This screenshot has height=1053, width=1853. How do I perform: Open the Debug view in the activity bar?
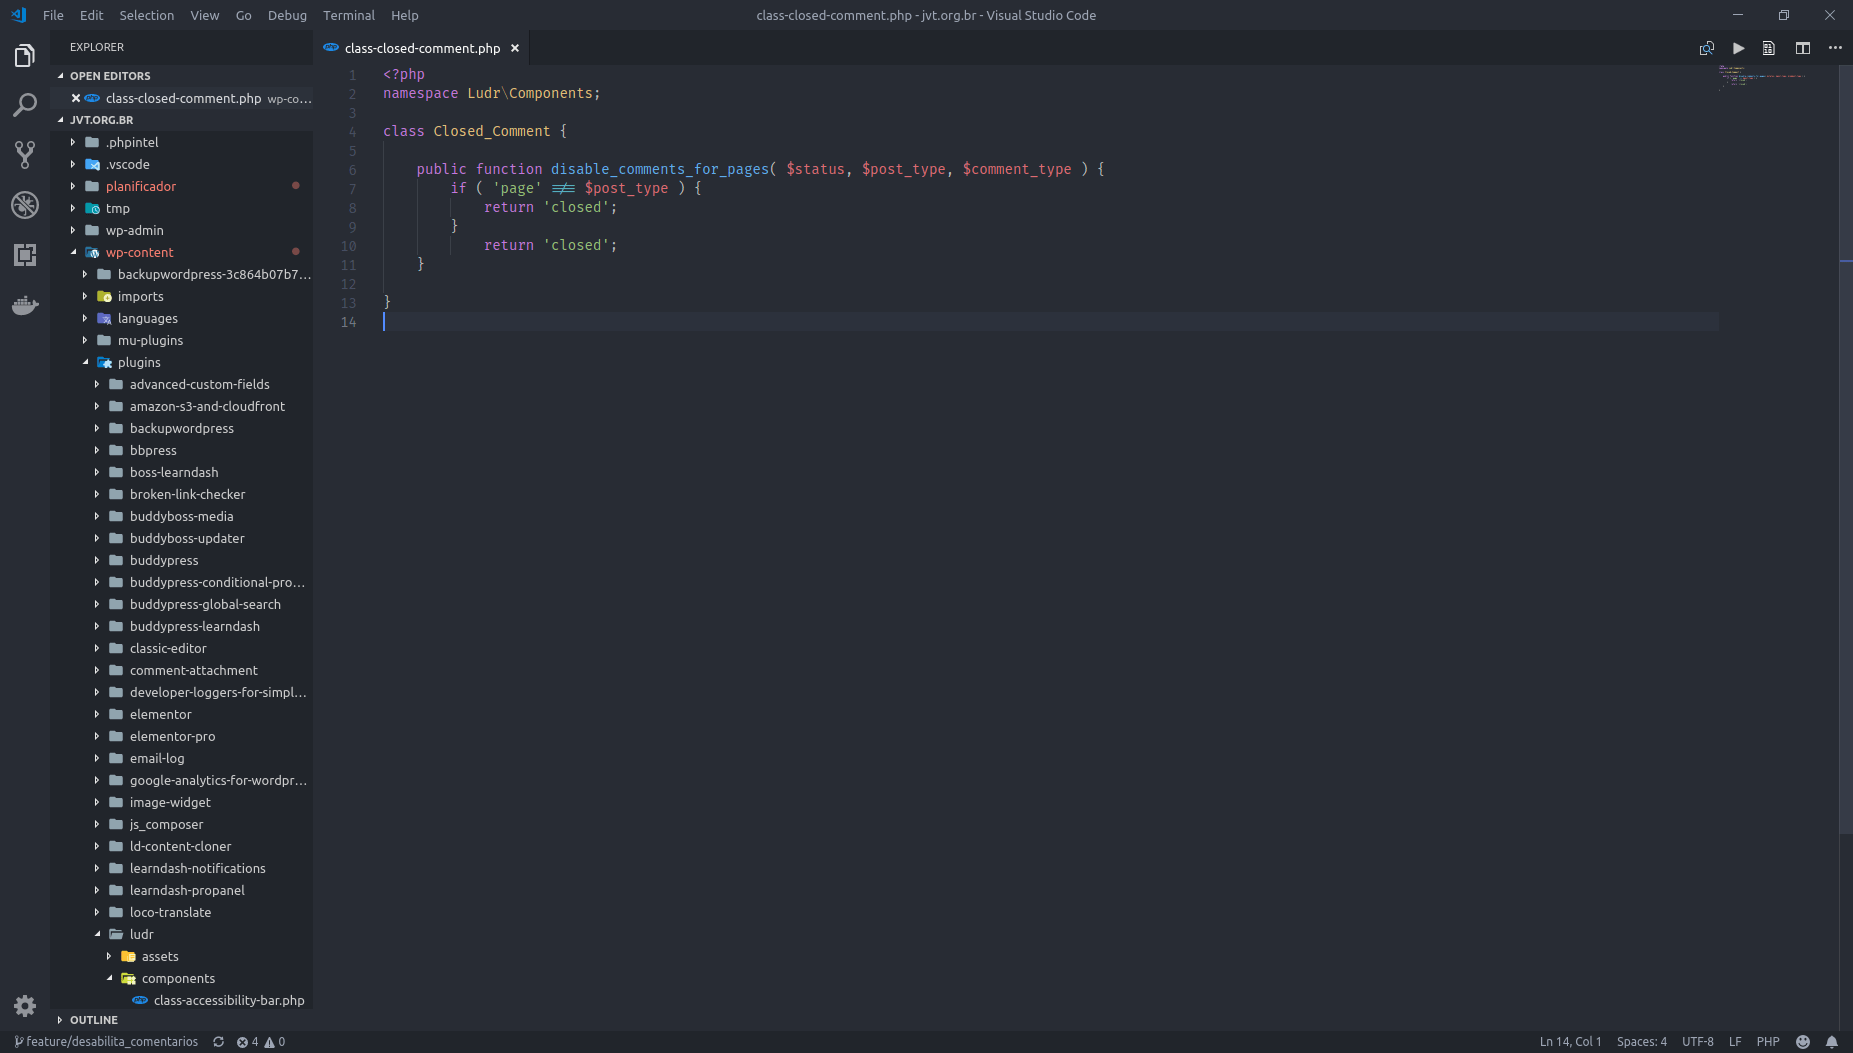[x=24, y=205]
